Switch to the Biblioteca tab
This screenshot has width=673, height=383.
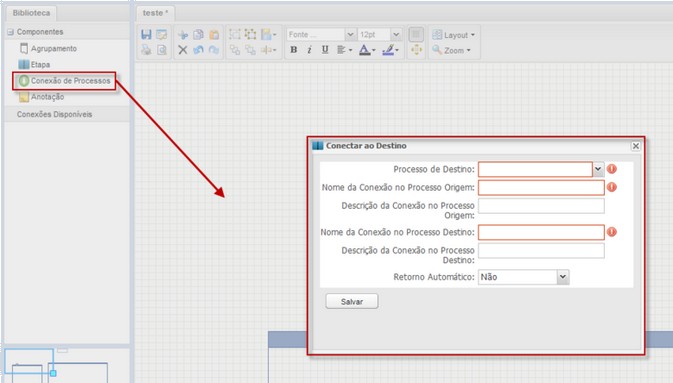click(31, 13)
